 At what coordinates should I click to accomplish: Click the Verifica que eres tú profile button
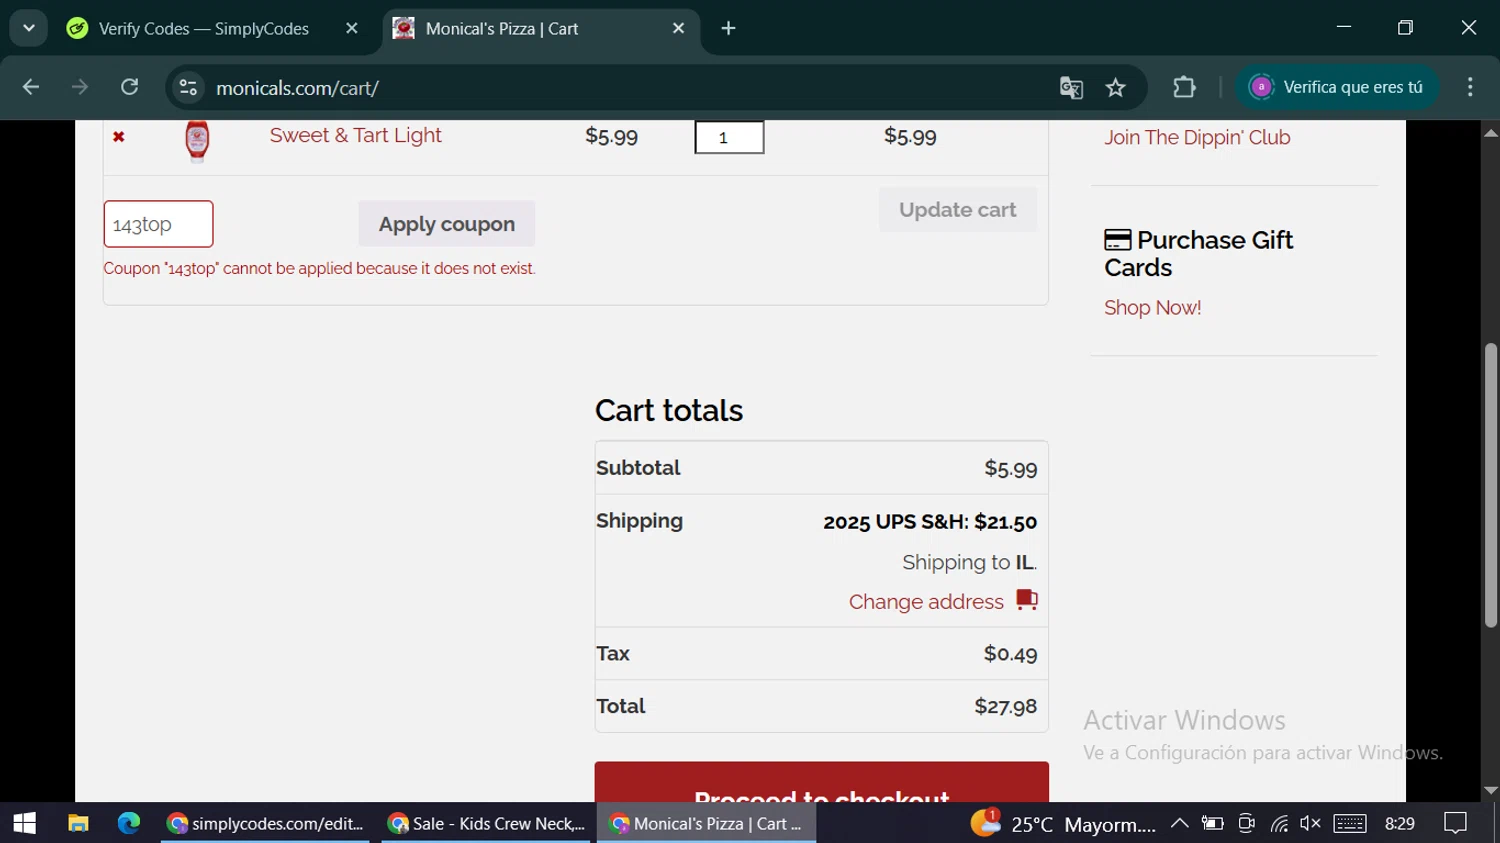1337,88
